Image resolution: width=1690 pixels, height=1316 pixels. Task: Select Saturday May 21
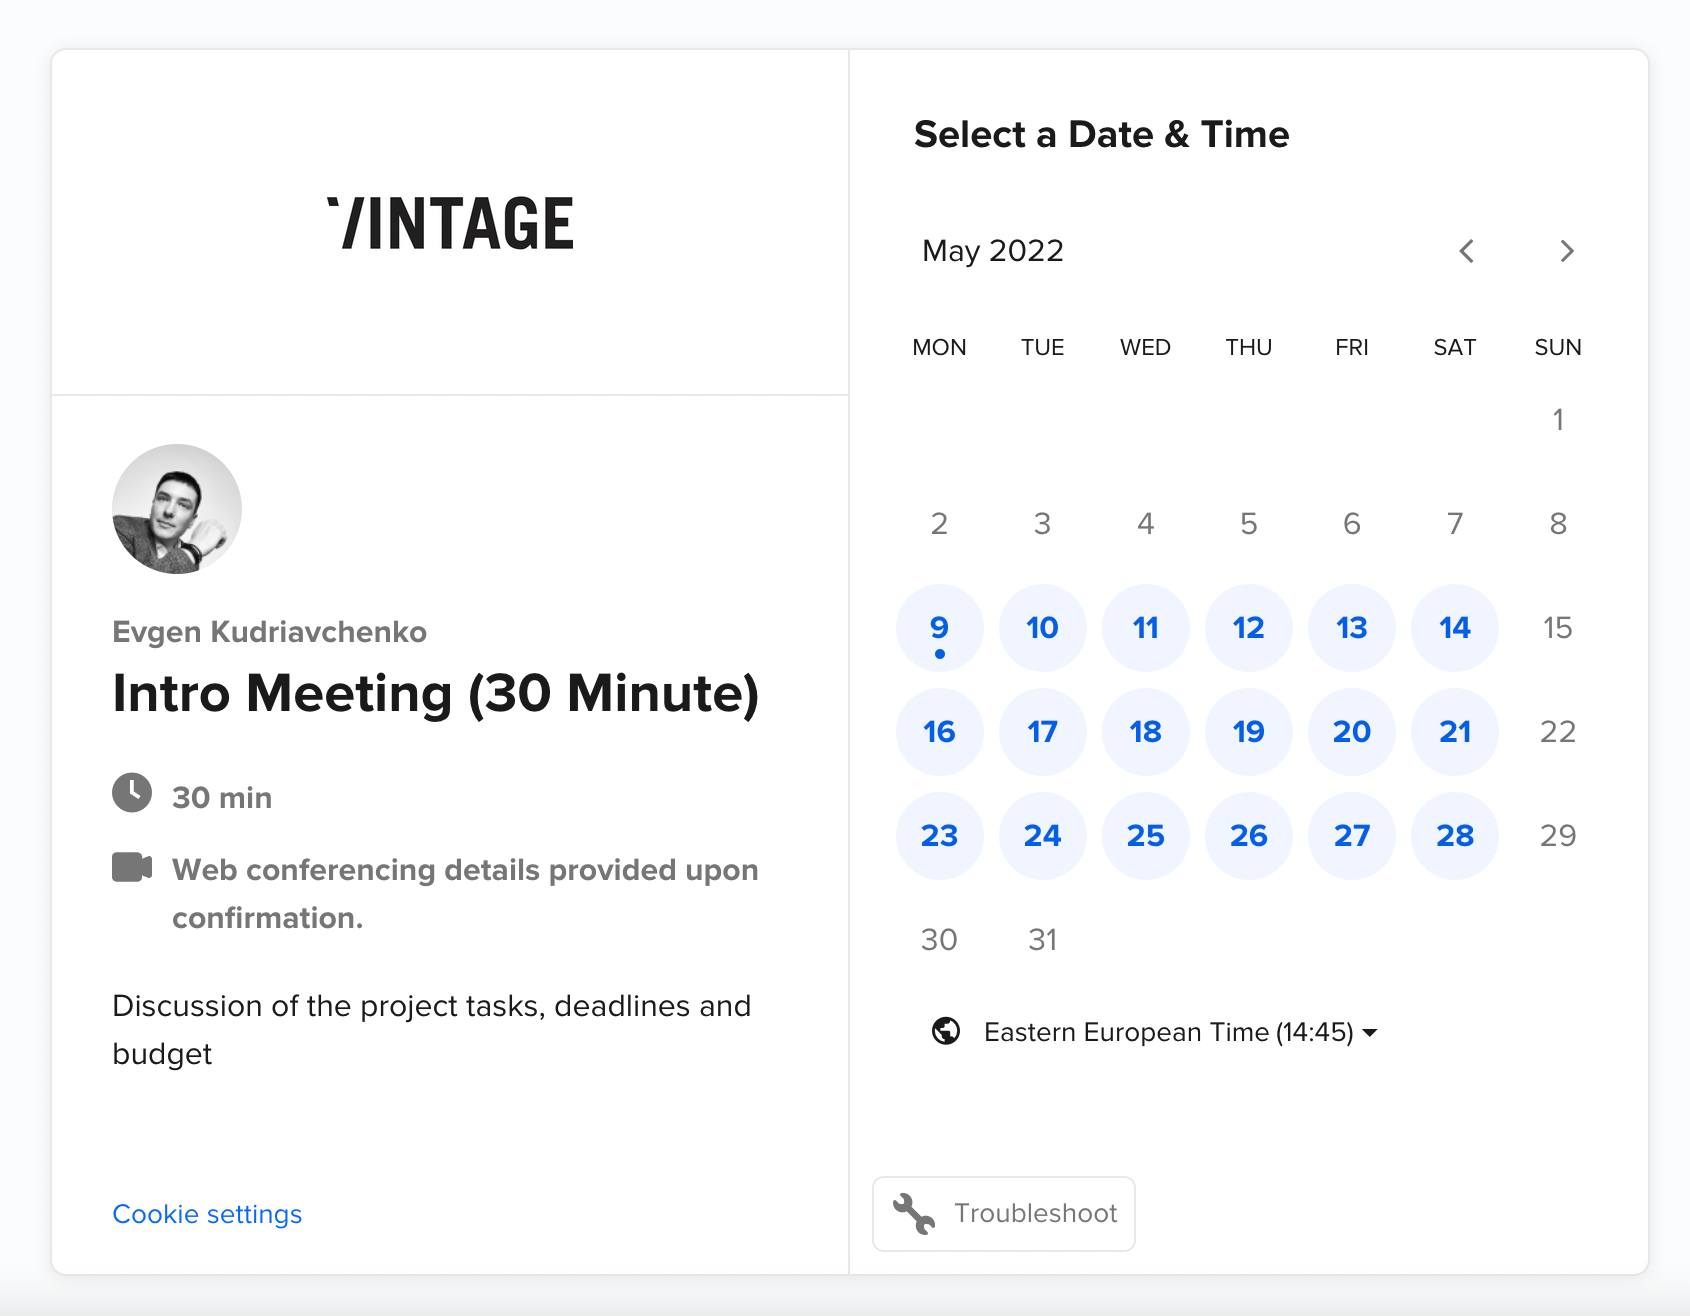point(1454,732)
